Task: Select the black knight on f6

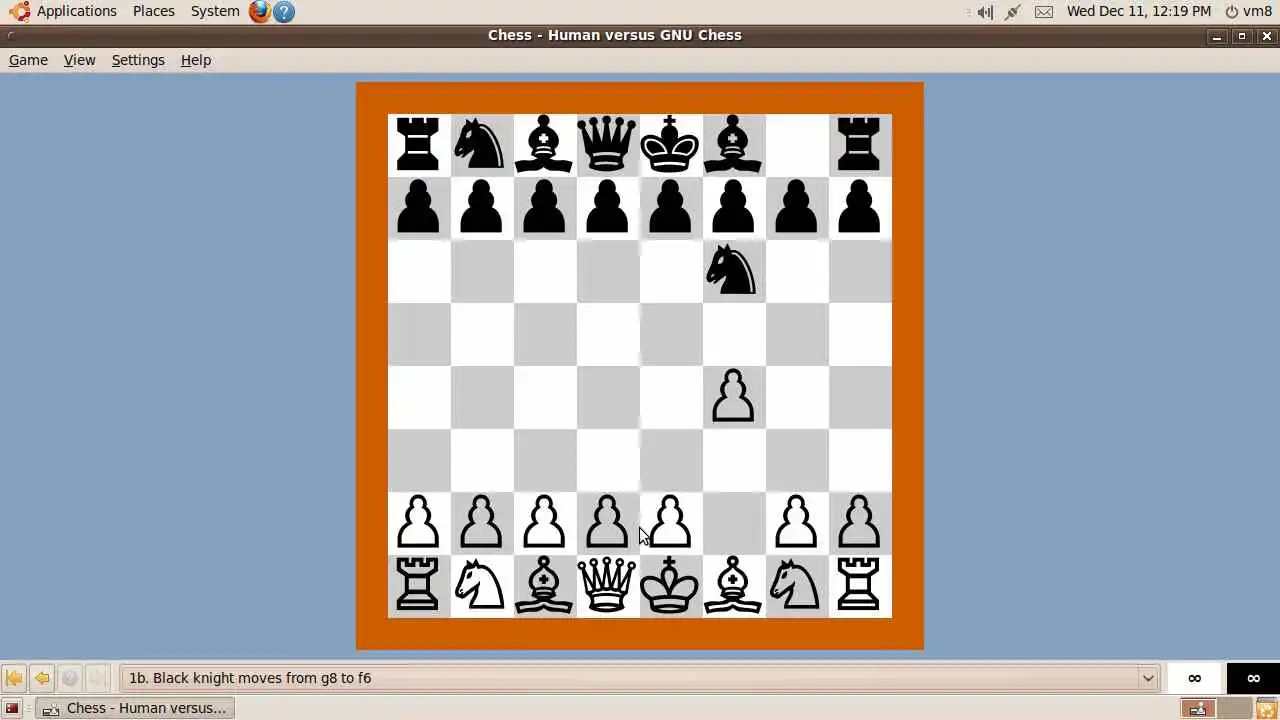Action: [733, 271]
